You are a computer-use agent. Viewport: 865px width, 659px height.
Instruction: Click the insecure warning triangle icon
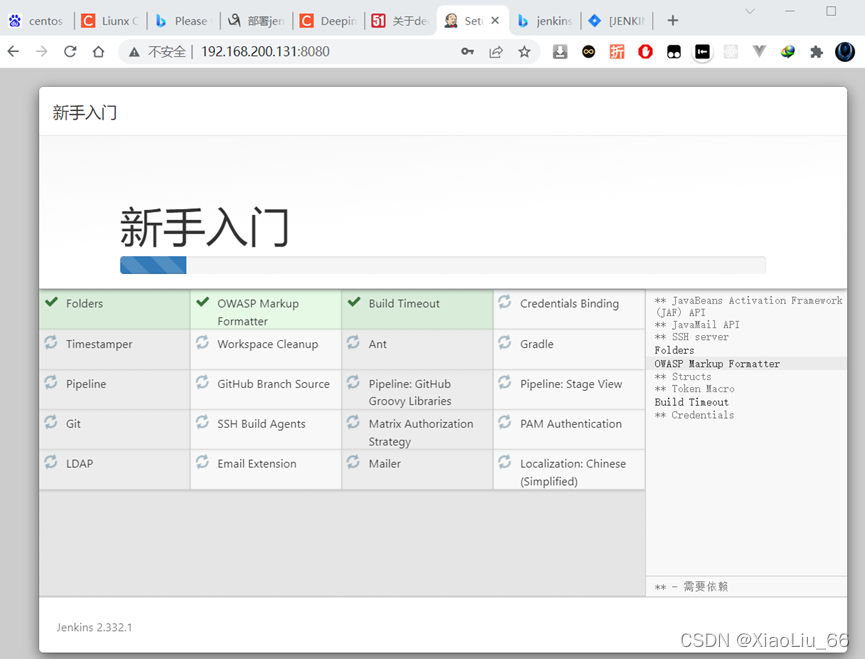[134, 52]
